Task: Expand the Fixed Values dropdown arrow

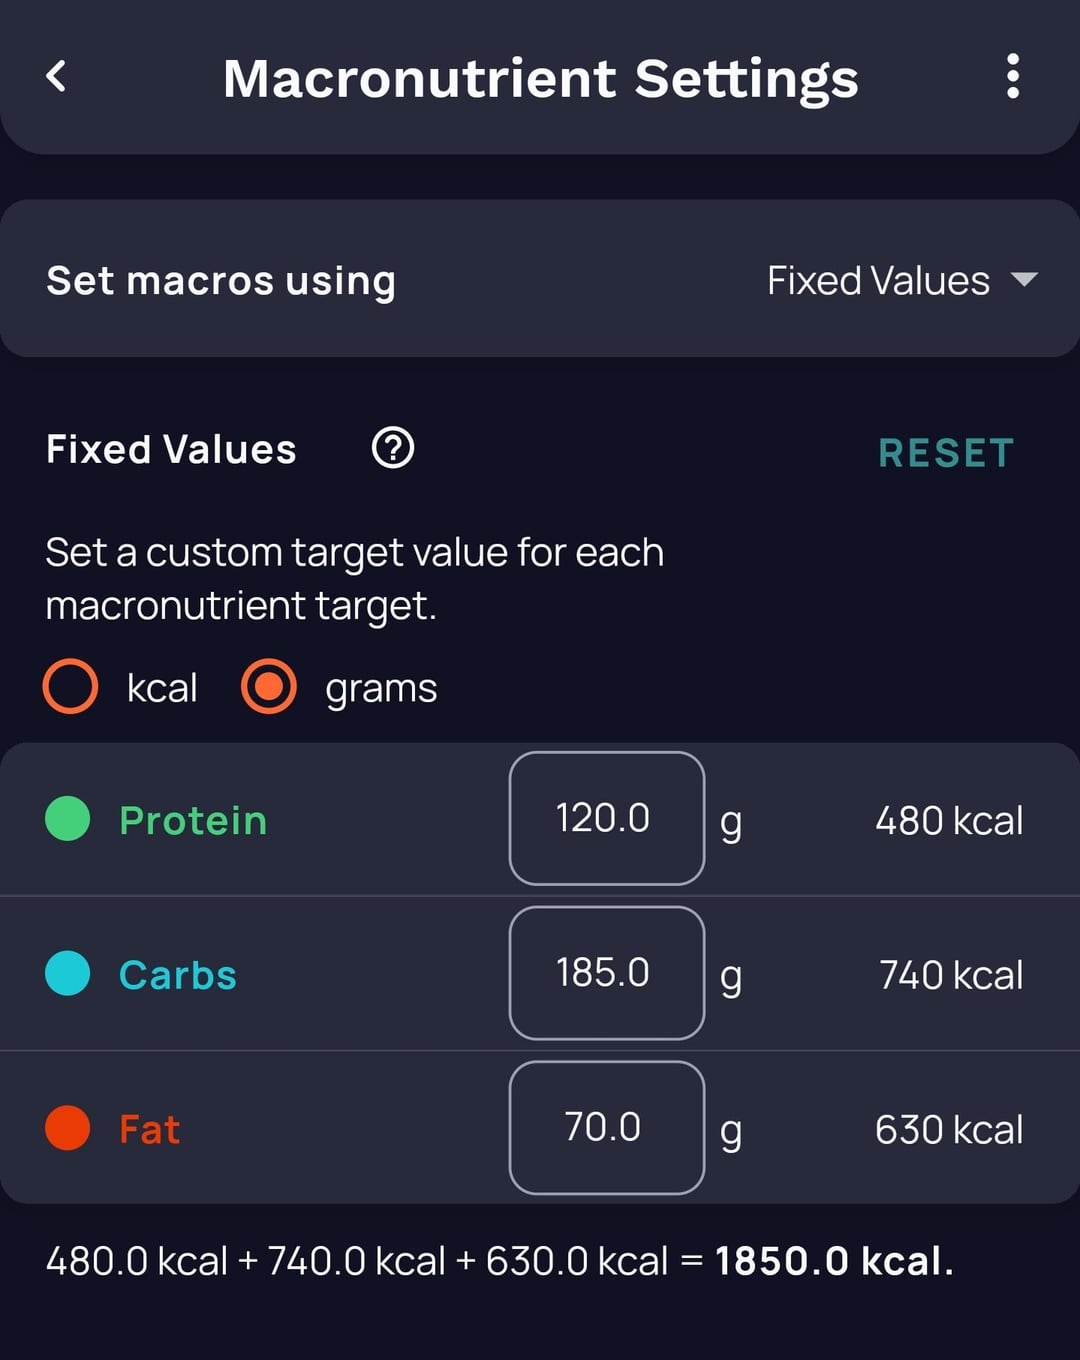Action: (x=1024, y=279)
